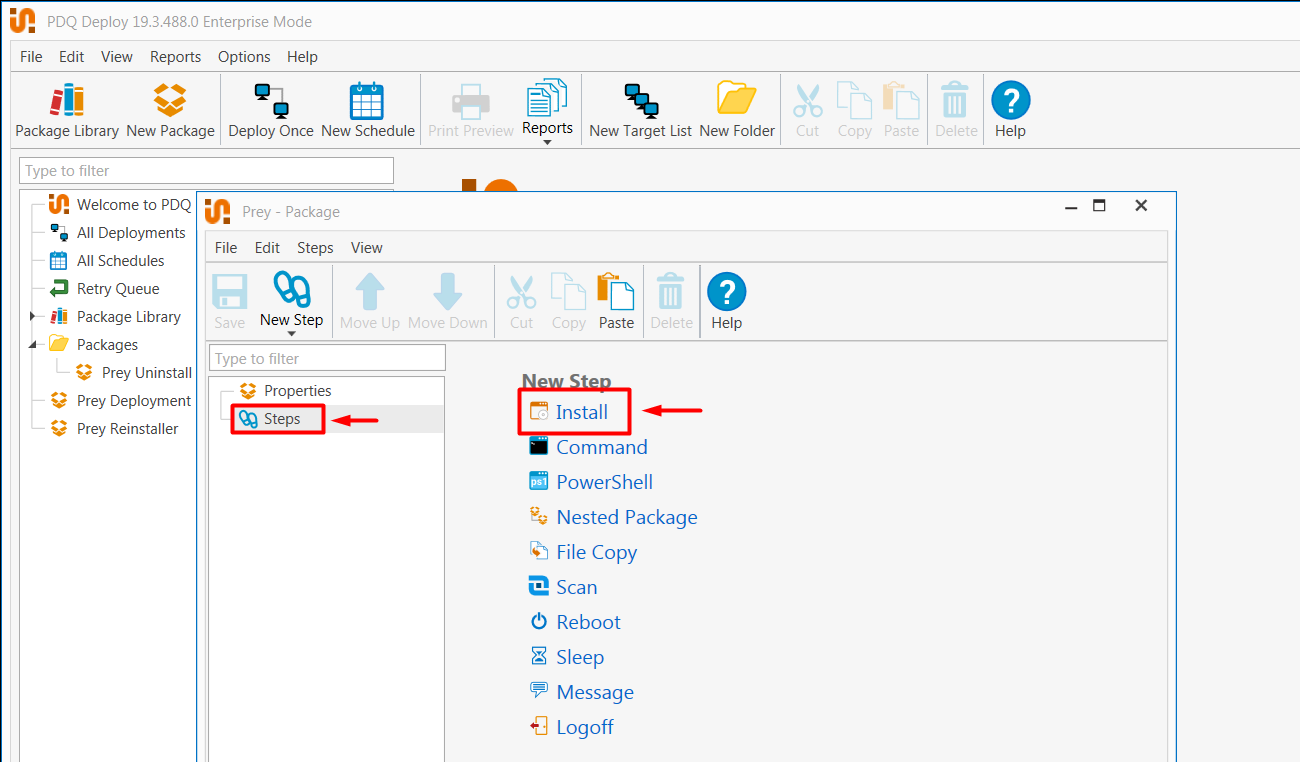Click the New Folder toolbar icon
This screenshot has width=1300, height=762.
(x=737, y=110)
